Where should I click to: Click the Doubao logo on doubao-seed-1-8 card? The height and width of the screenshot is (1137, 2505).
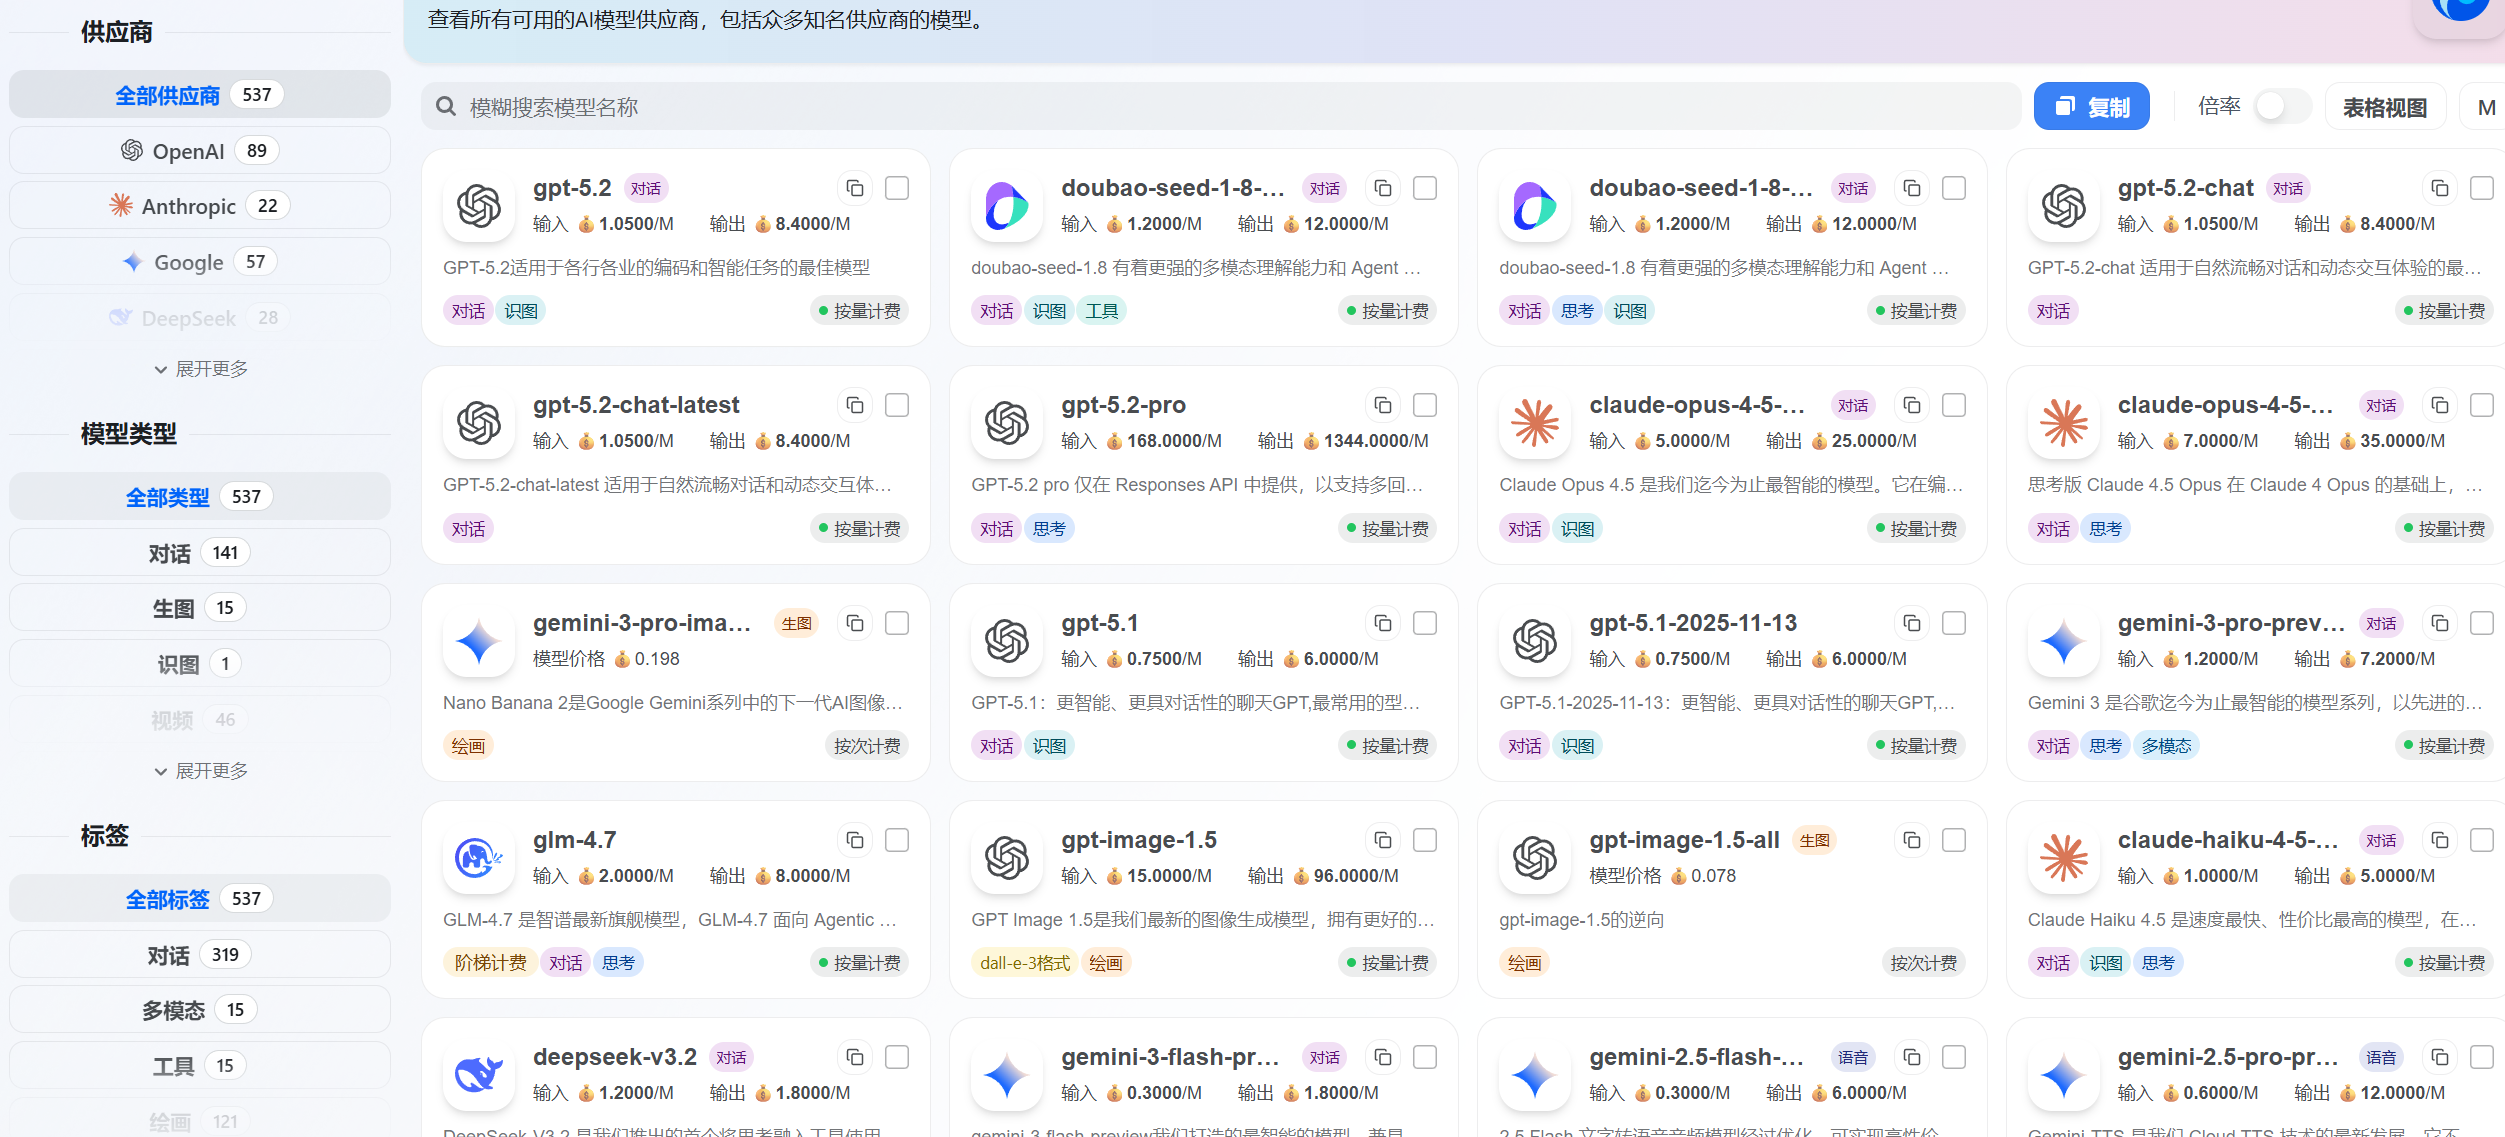(1005, 205)
